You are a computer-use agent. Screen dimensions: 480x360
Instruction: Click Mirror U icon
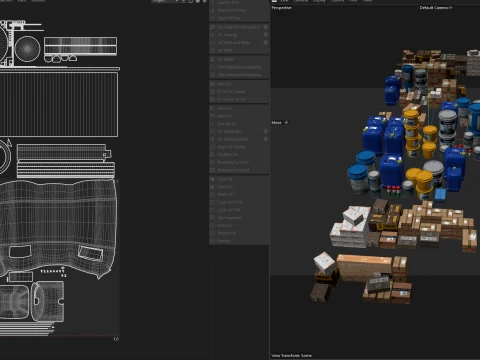click(213, 108)
